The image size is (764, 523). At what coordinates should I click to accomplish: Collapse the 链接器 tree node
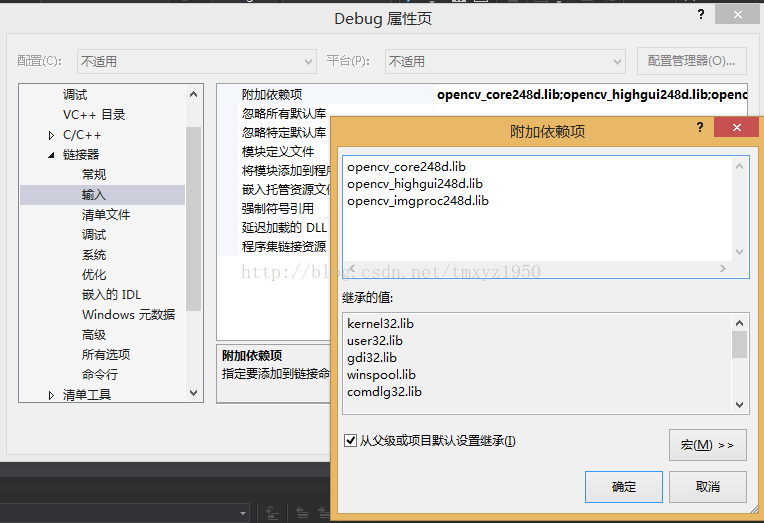click(x=51, y=155)
